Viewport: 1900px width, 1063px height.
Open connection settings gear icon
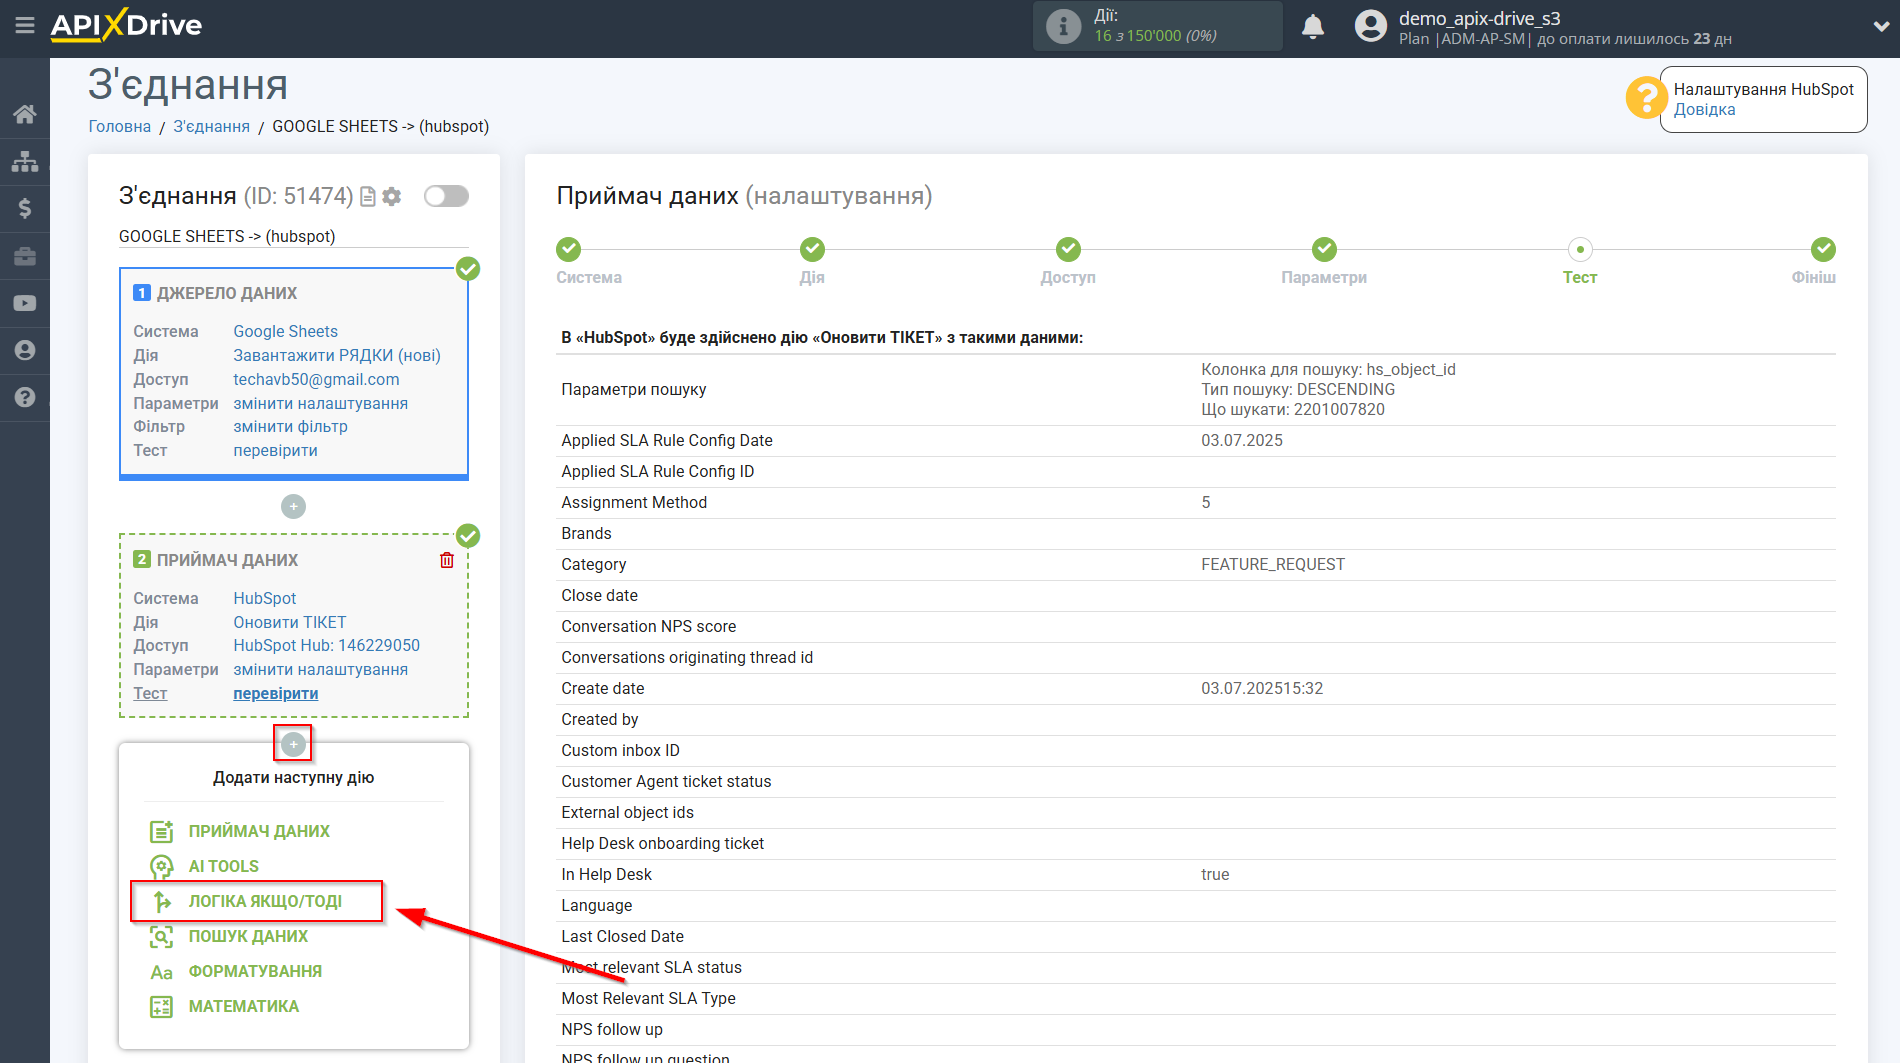coord(392,197)
